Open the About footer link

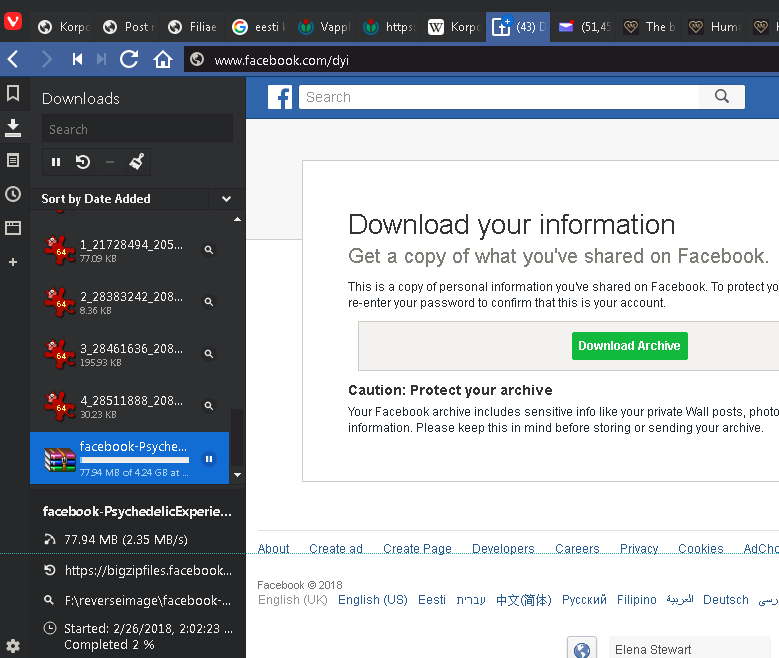(x=273, y=548)
